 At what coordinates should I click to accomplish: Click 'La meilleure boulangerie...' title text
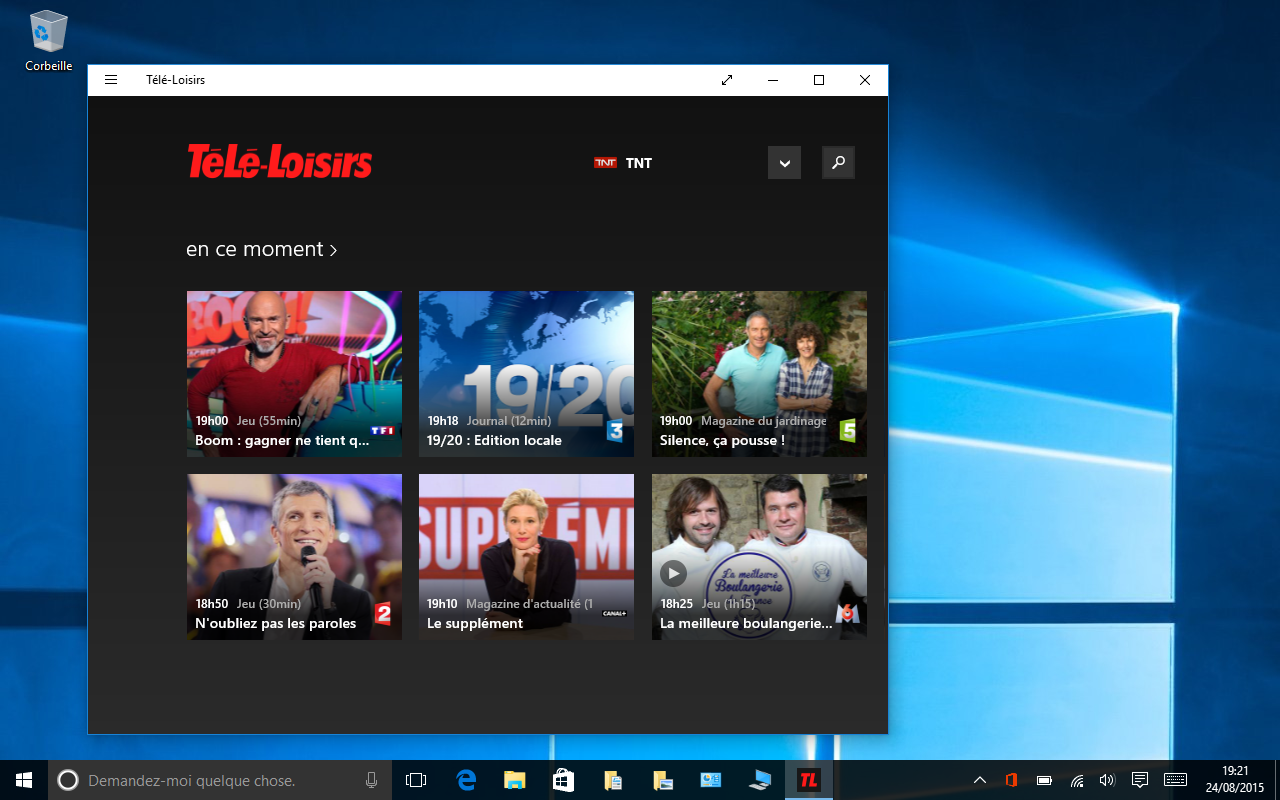click(746, 623)
